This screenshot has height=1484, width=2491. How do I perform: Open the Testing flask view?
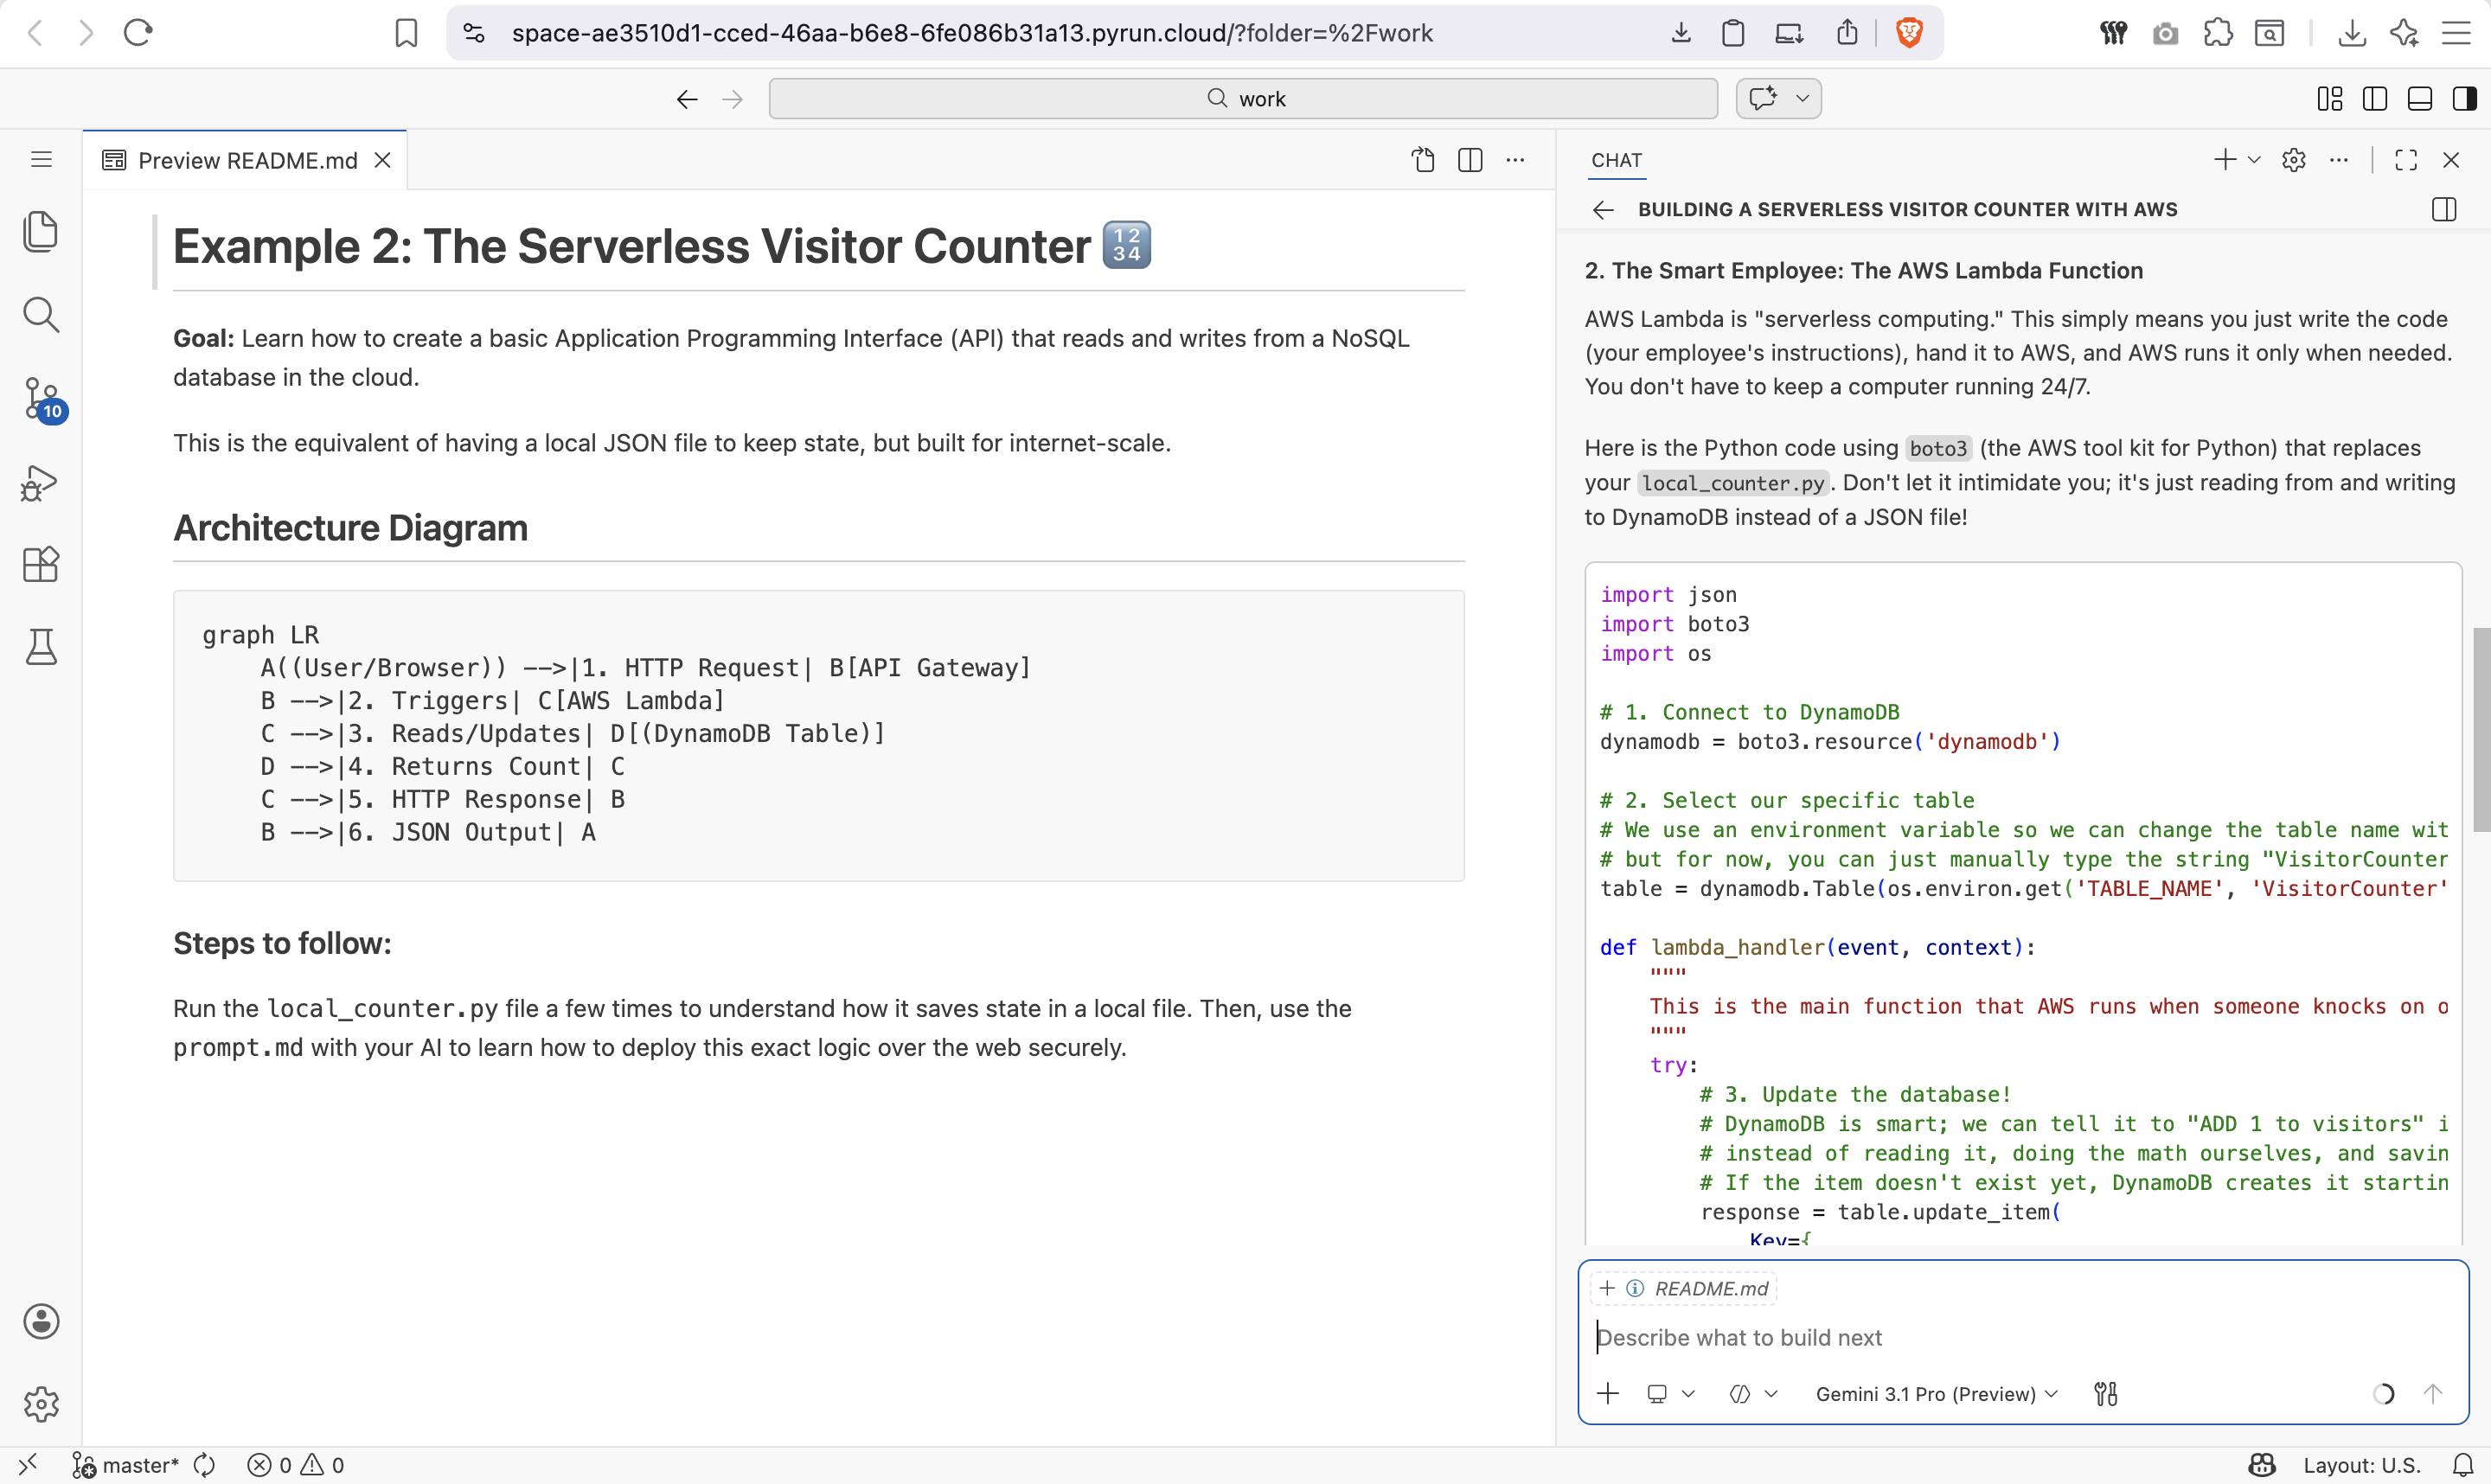tap(41, 647)
